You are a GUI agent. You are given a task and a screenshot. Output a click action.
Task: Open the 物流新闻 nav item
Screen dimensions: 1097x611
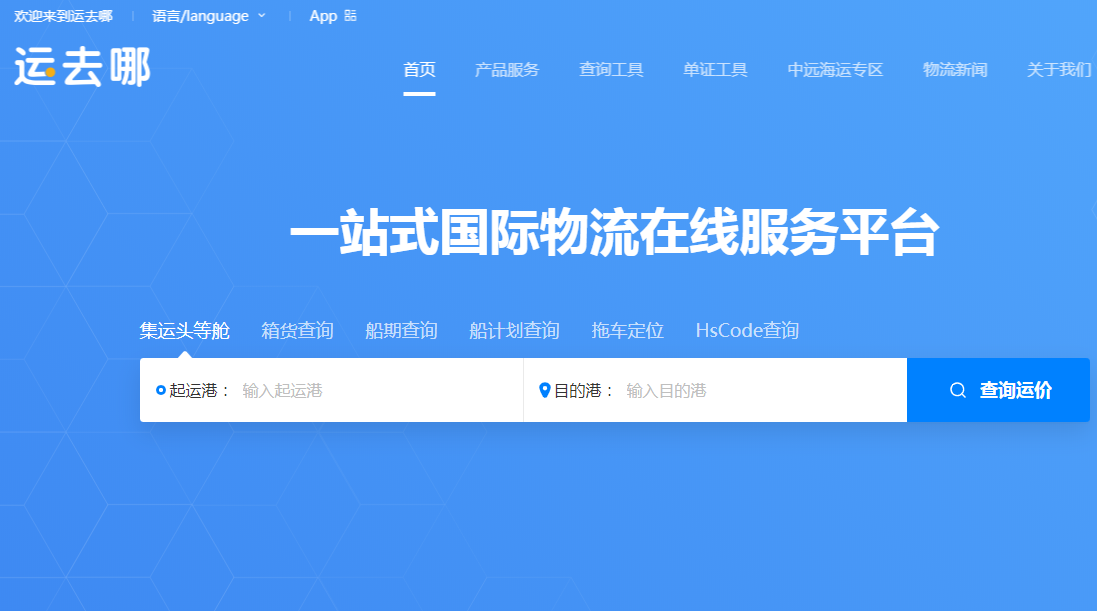coord(955,69)
